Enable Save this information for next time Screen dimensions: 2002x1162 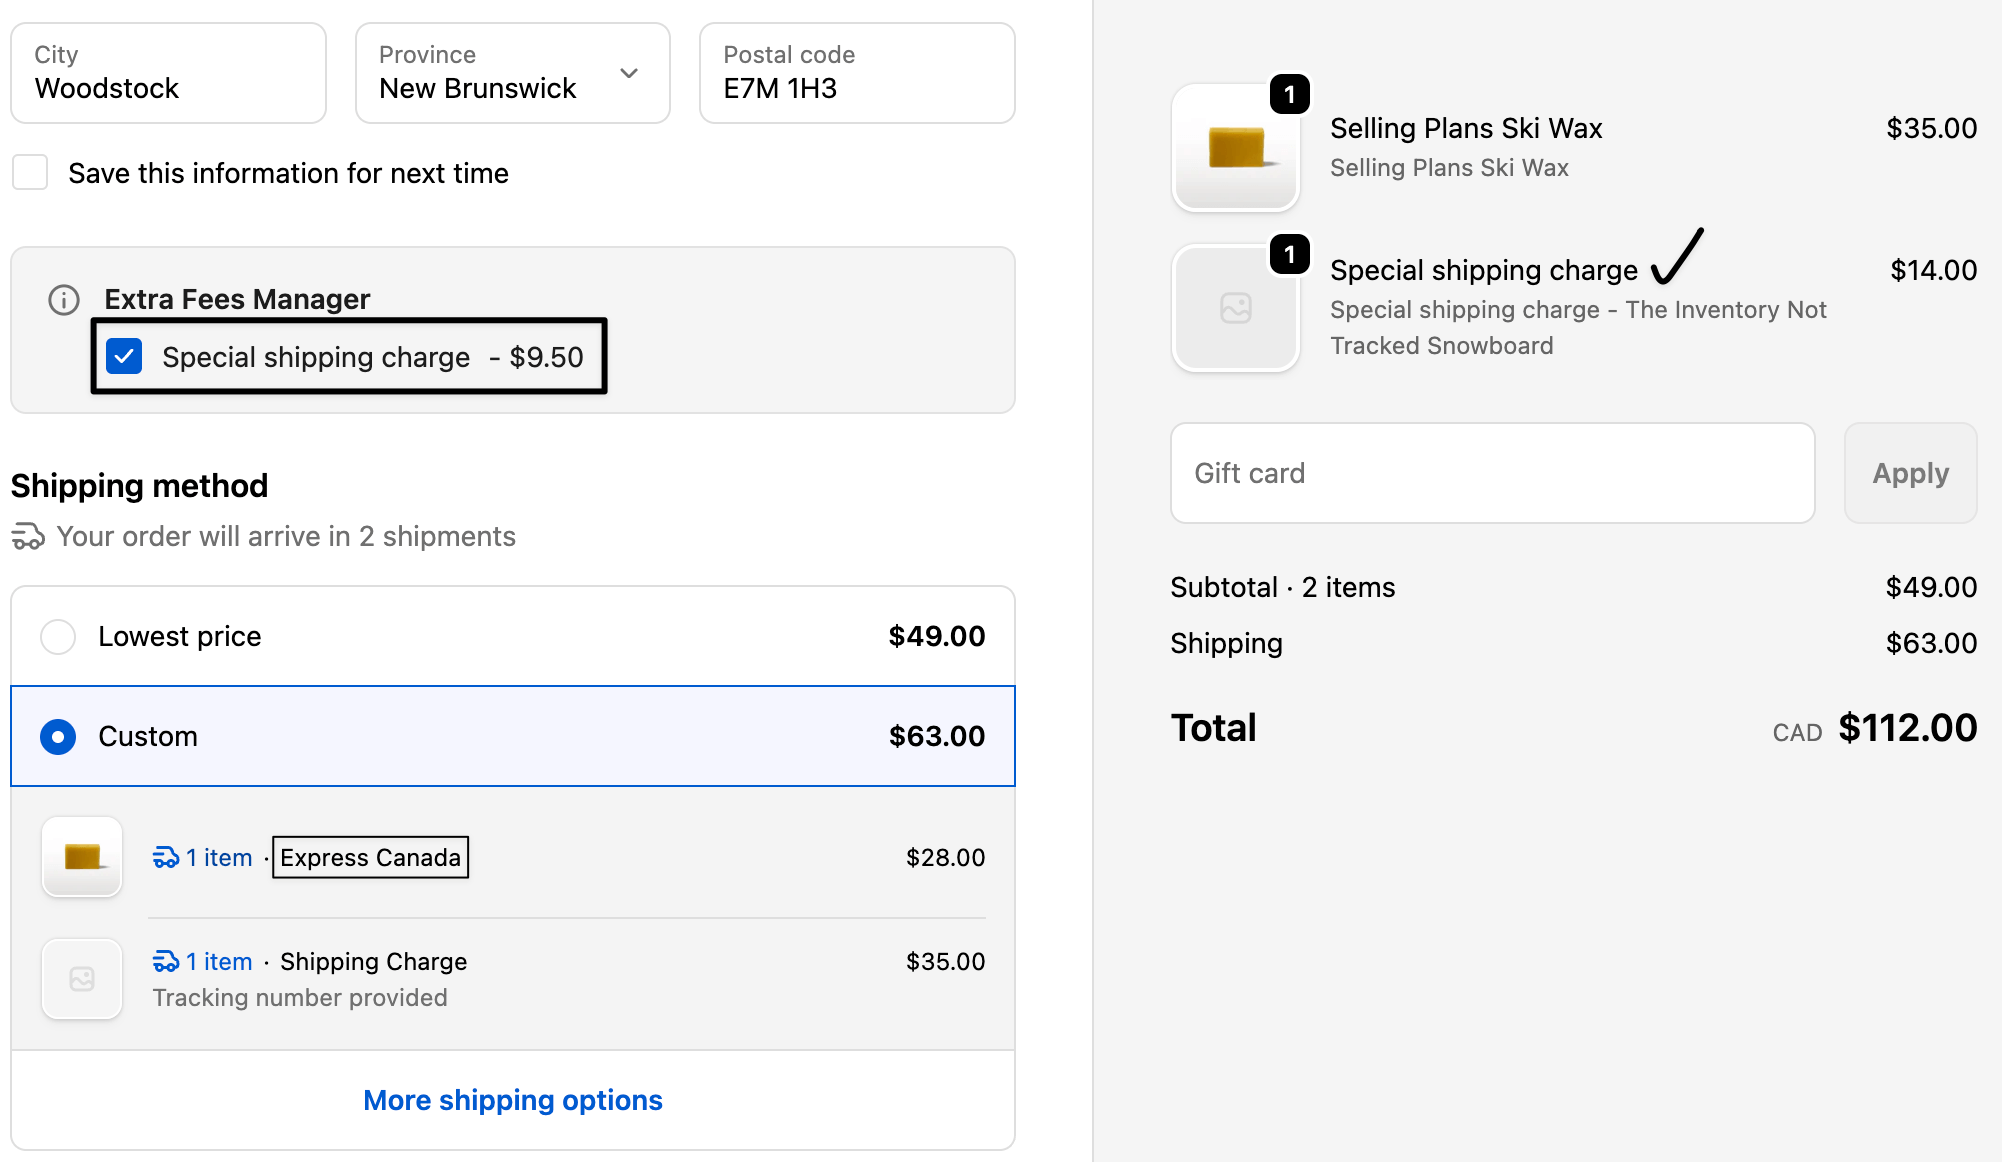(x=30, y=172)
